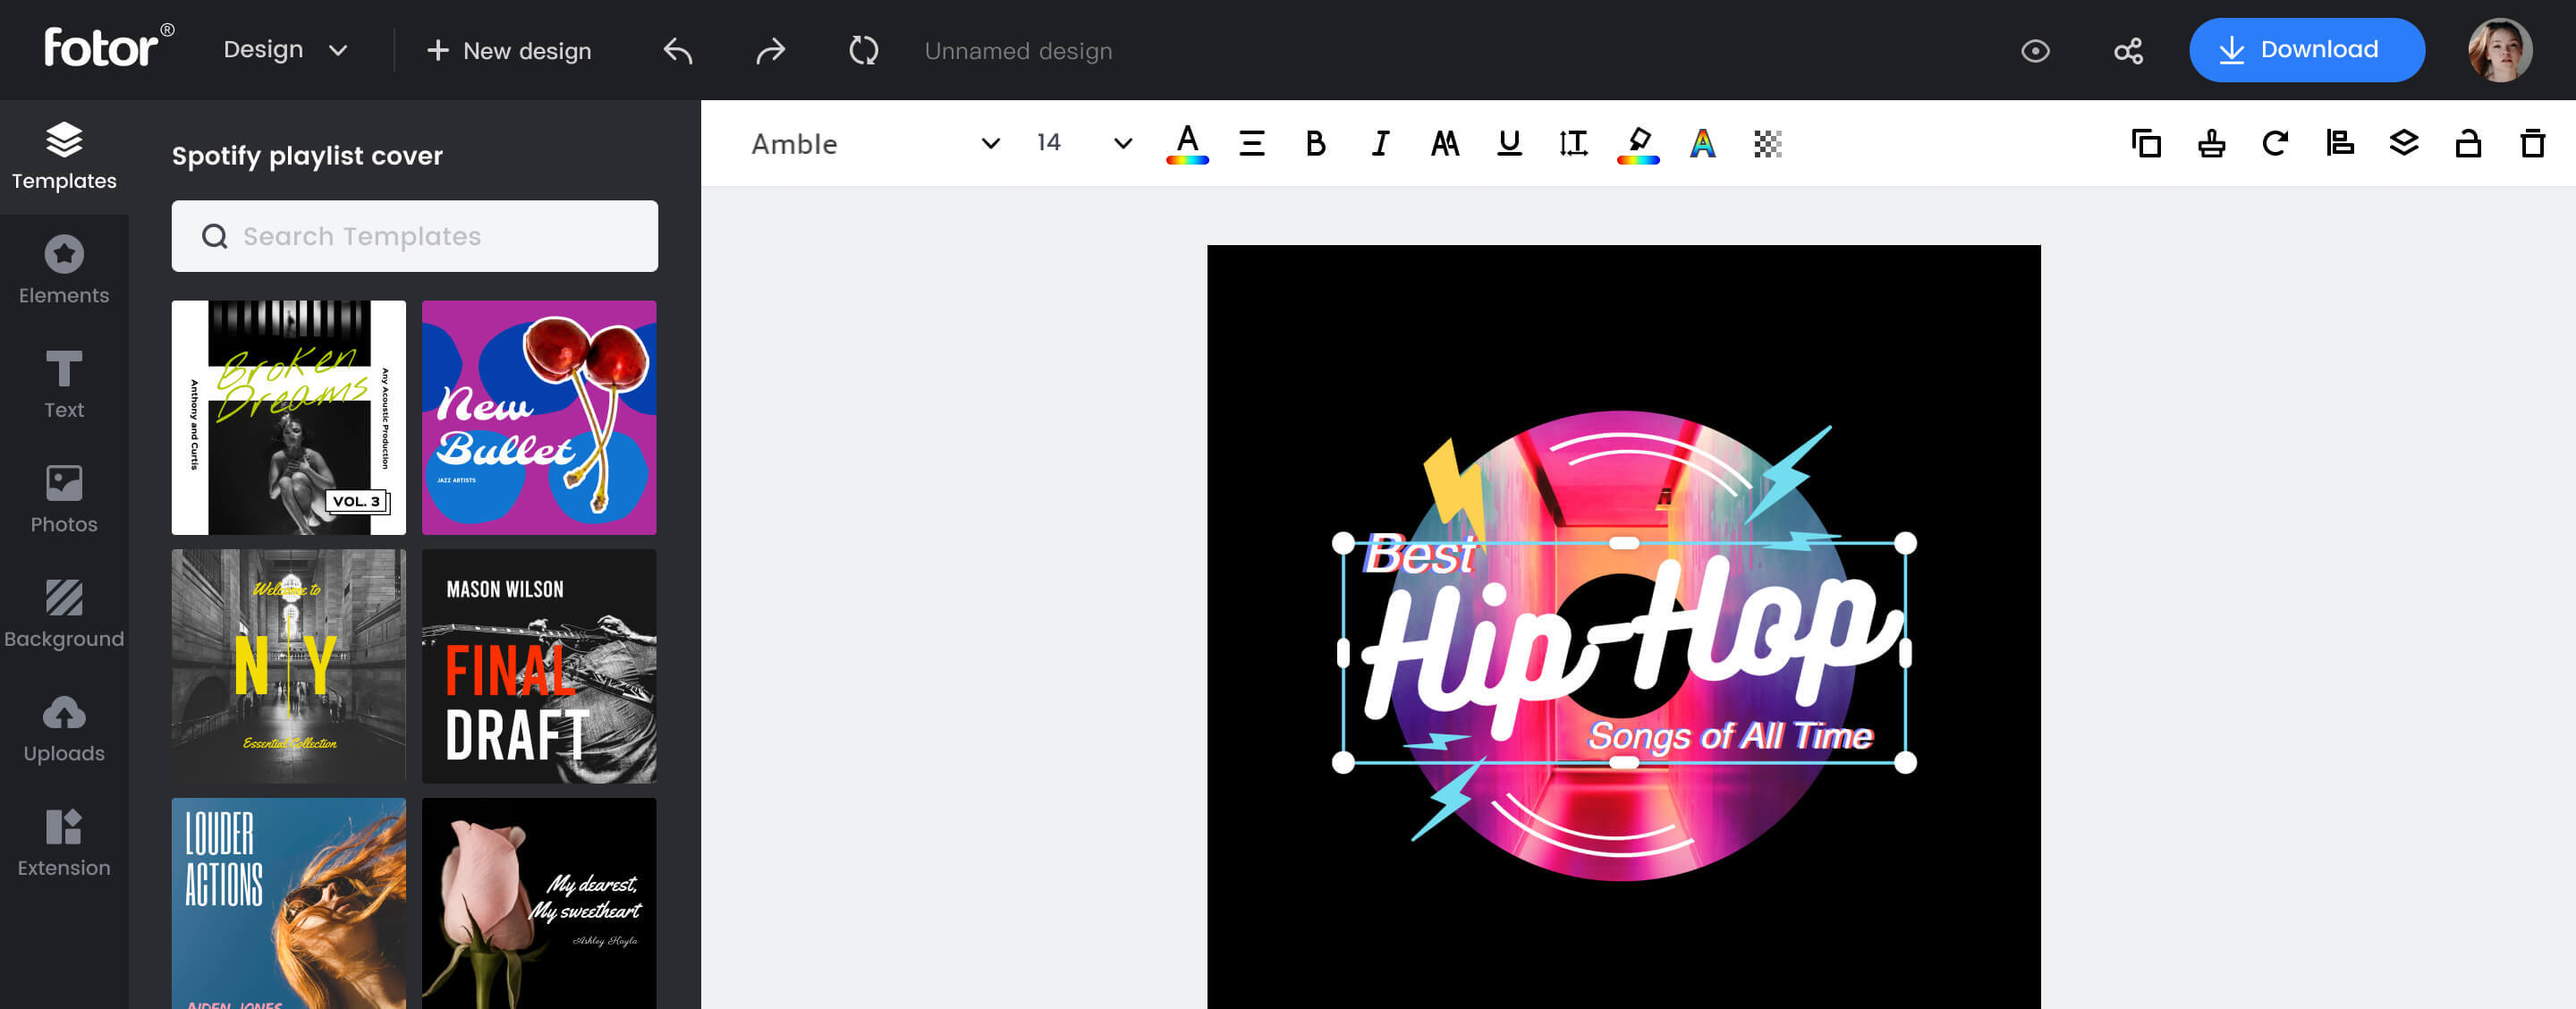Expand the Design menu dropdown
Screen dimensions: 2576x1009
(x=286, y=51)
